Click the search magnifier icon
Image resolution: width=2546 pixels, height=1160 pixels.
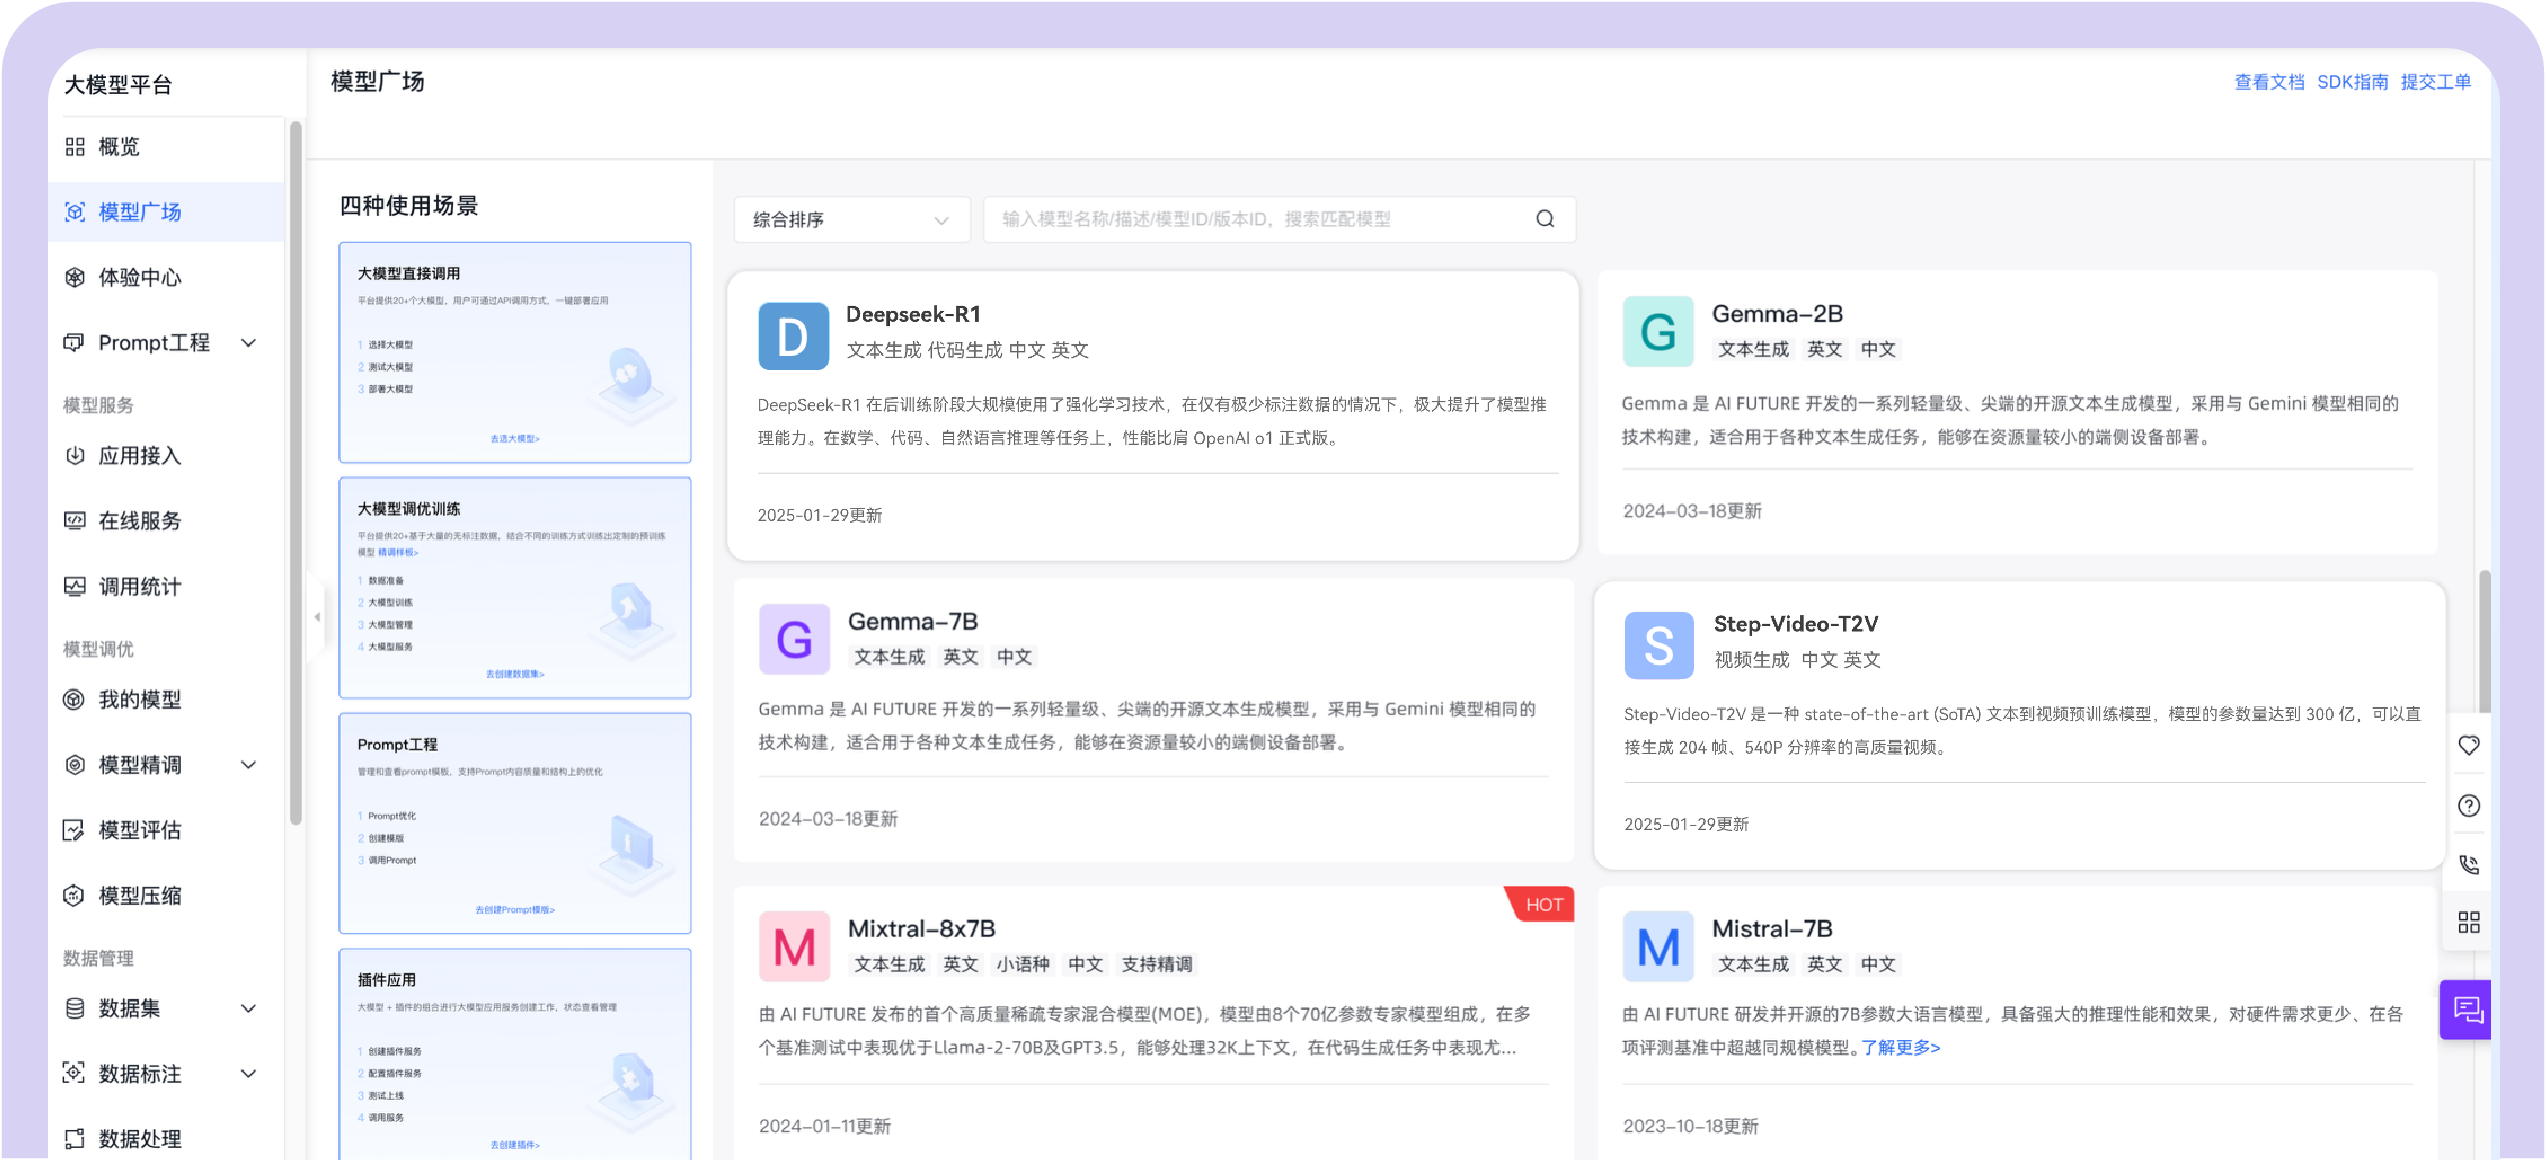click(x=1545, y=219)
